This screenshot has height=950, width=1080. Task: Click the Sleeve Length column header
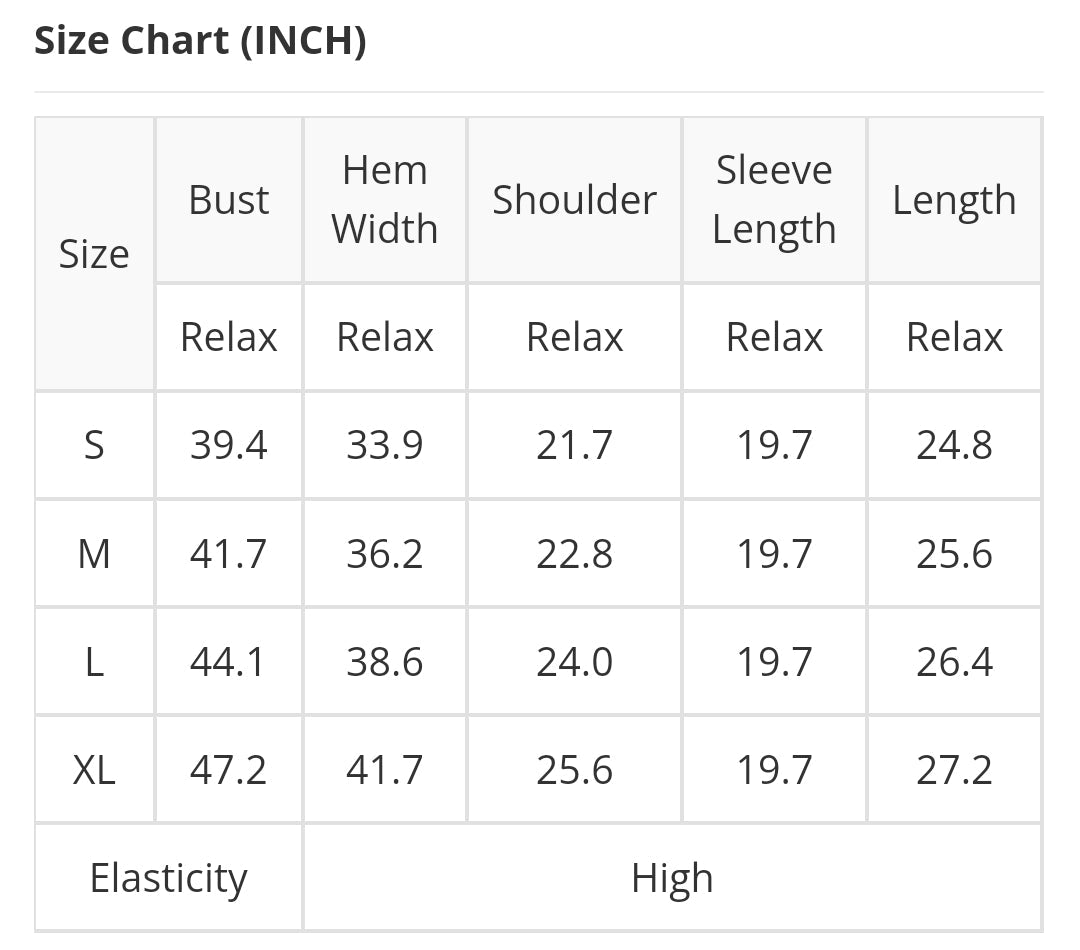coord(774,200)
